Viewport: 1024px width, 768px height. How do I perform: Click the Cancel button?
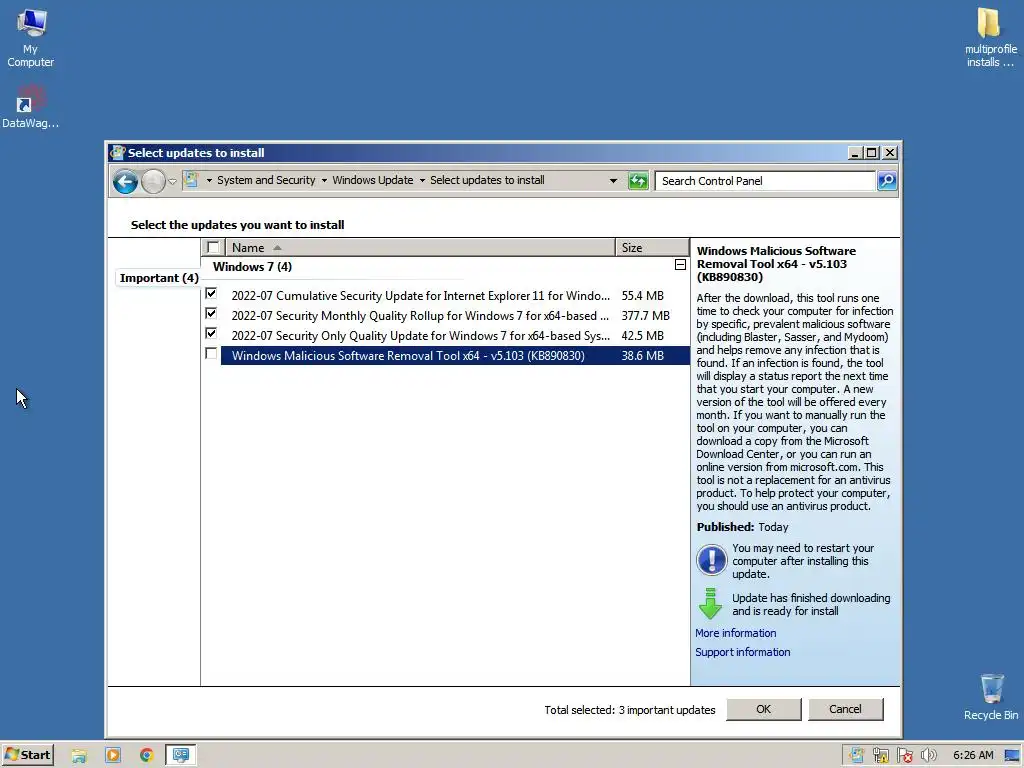(x=845, y=709)
